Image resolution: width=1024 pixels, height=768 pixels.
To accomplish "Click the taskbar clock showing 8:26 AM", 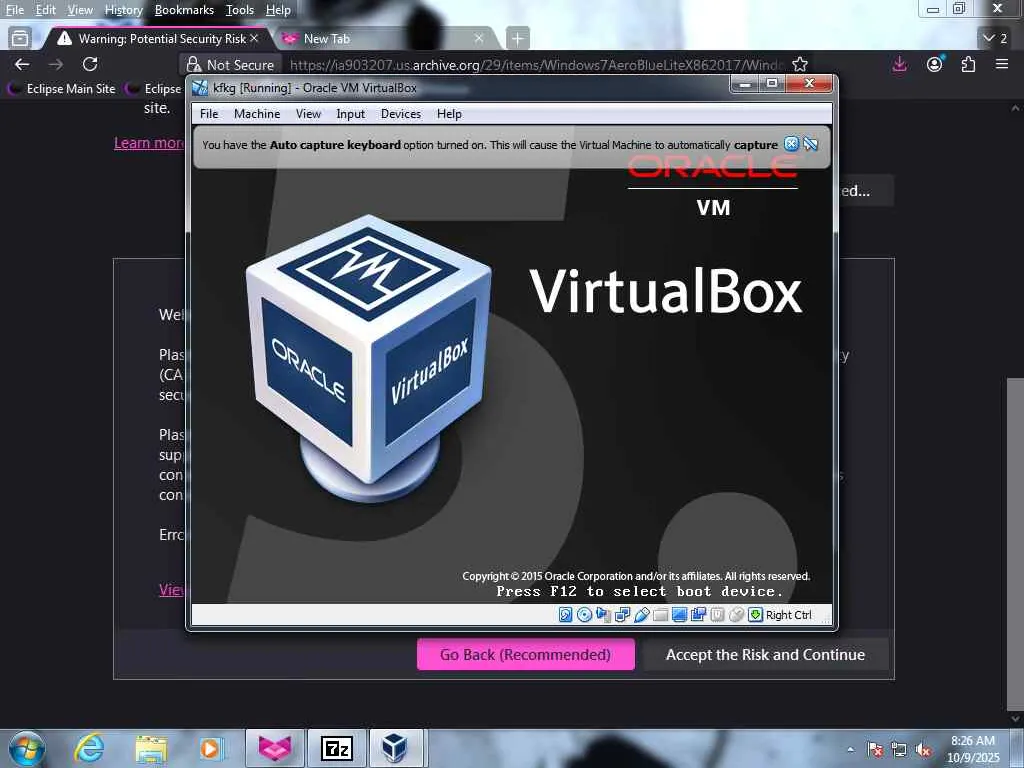I will 973,748.
